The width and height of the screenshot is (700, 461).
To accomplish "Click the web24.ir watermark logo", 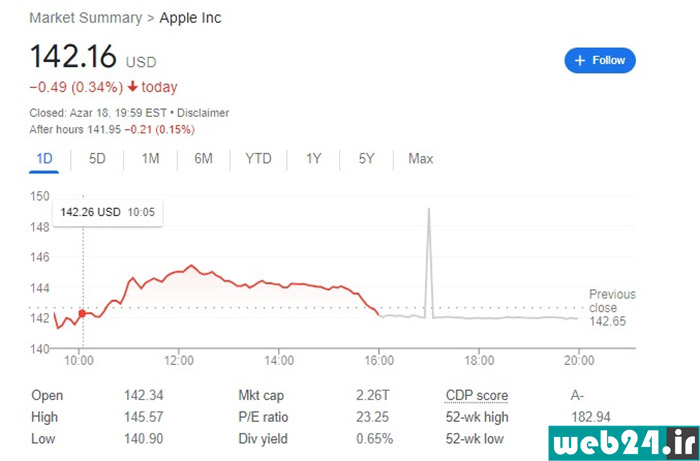I will point(624,443).
